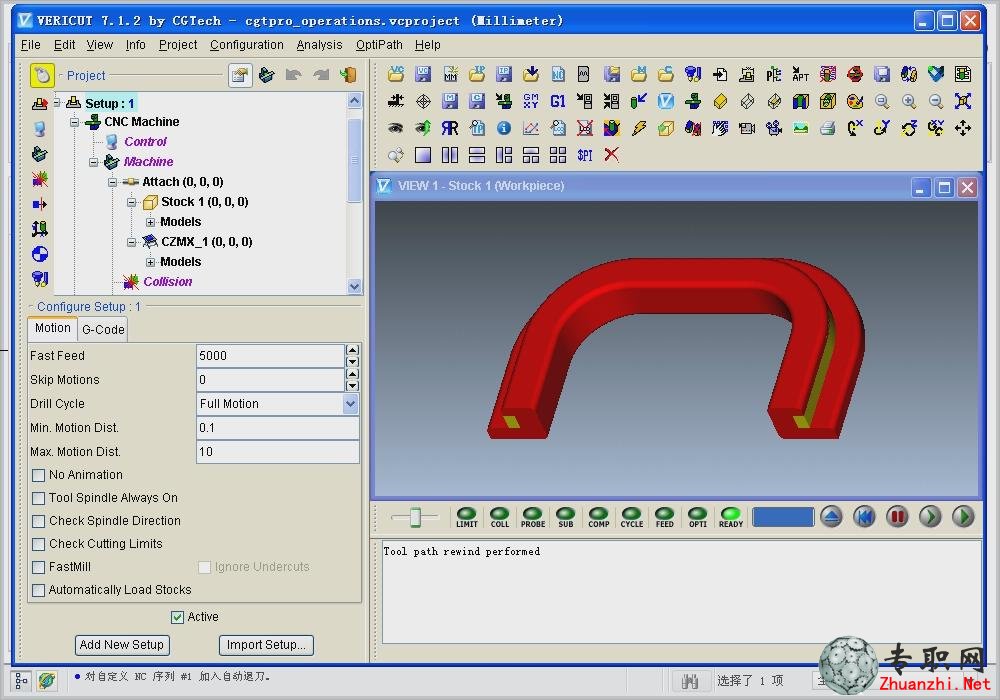Click the mirrored R reverse toolbar icon

tap(450, 128)
